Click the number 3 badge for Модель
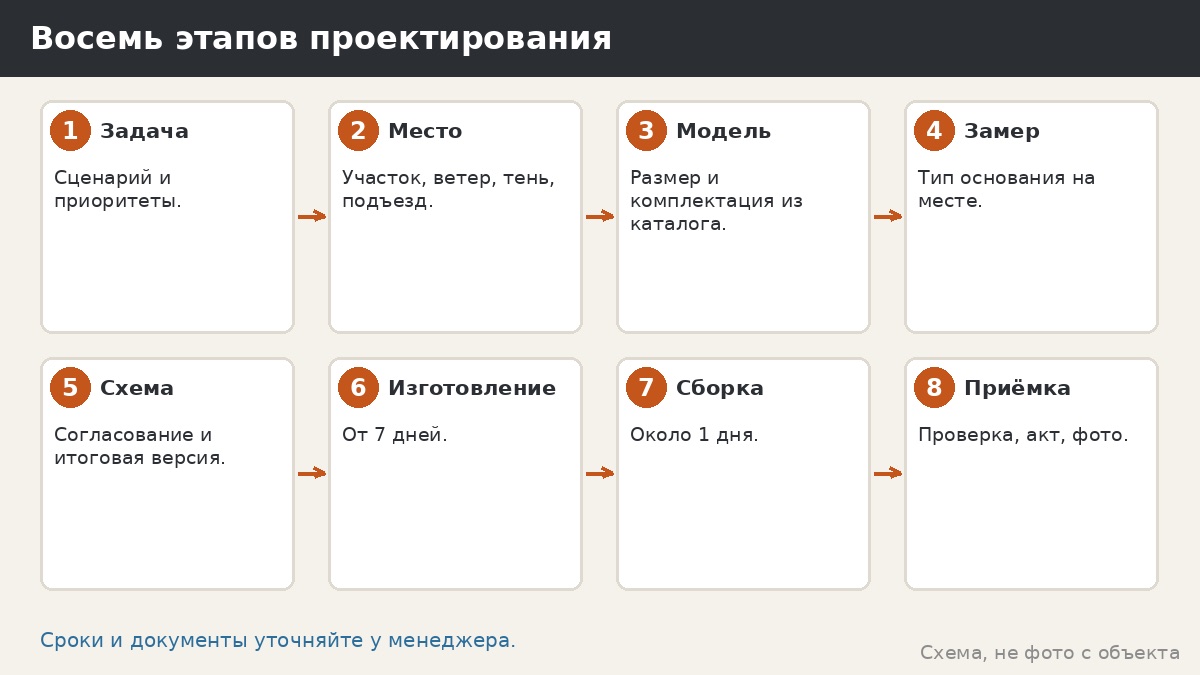1200x675 pixels. tap(646, 131)
